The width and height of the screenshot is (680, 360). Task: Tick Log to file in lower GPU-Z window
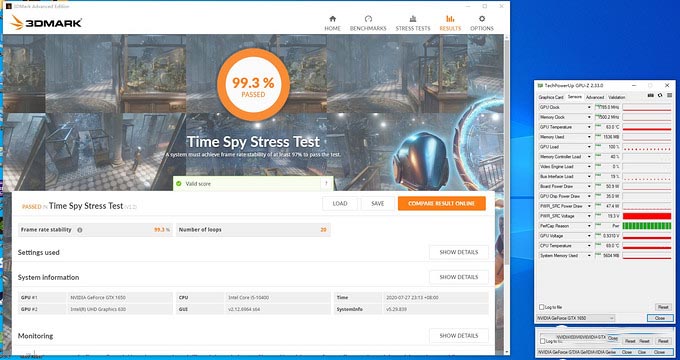(543, 342)
